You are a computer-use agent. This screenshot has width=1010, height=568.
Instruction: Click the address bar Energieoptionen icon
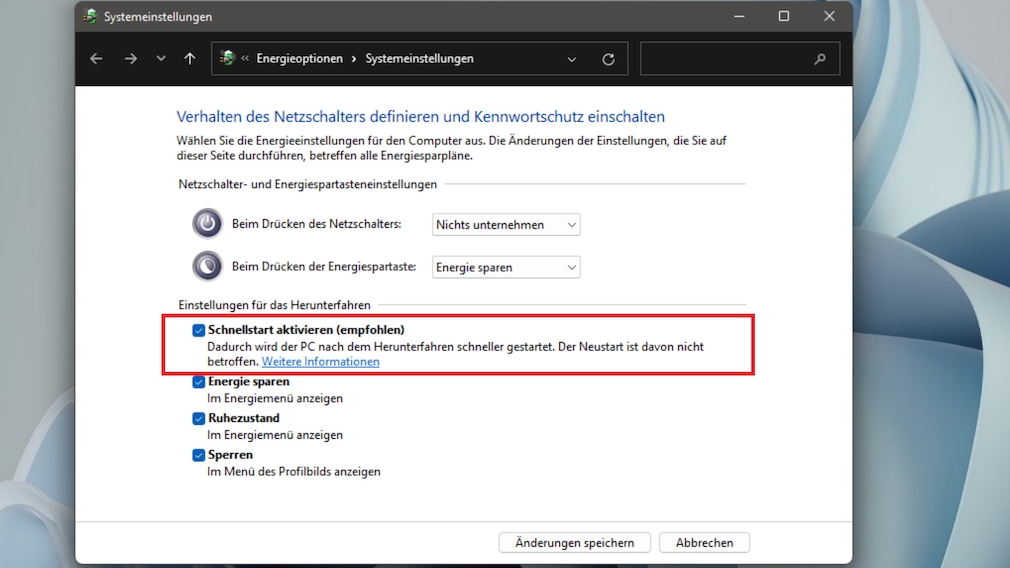(228, 58)
